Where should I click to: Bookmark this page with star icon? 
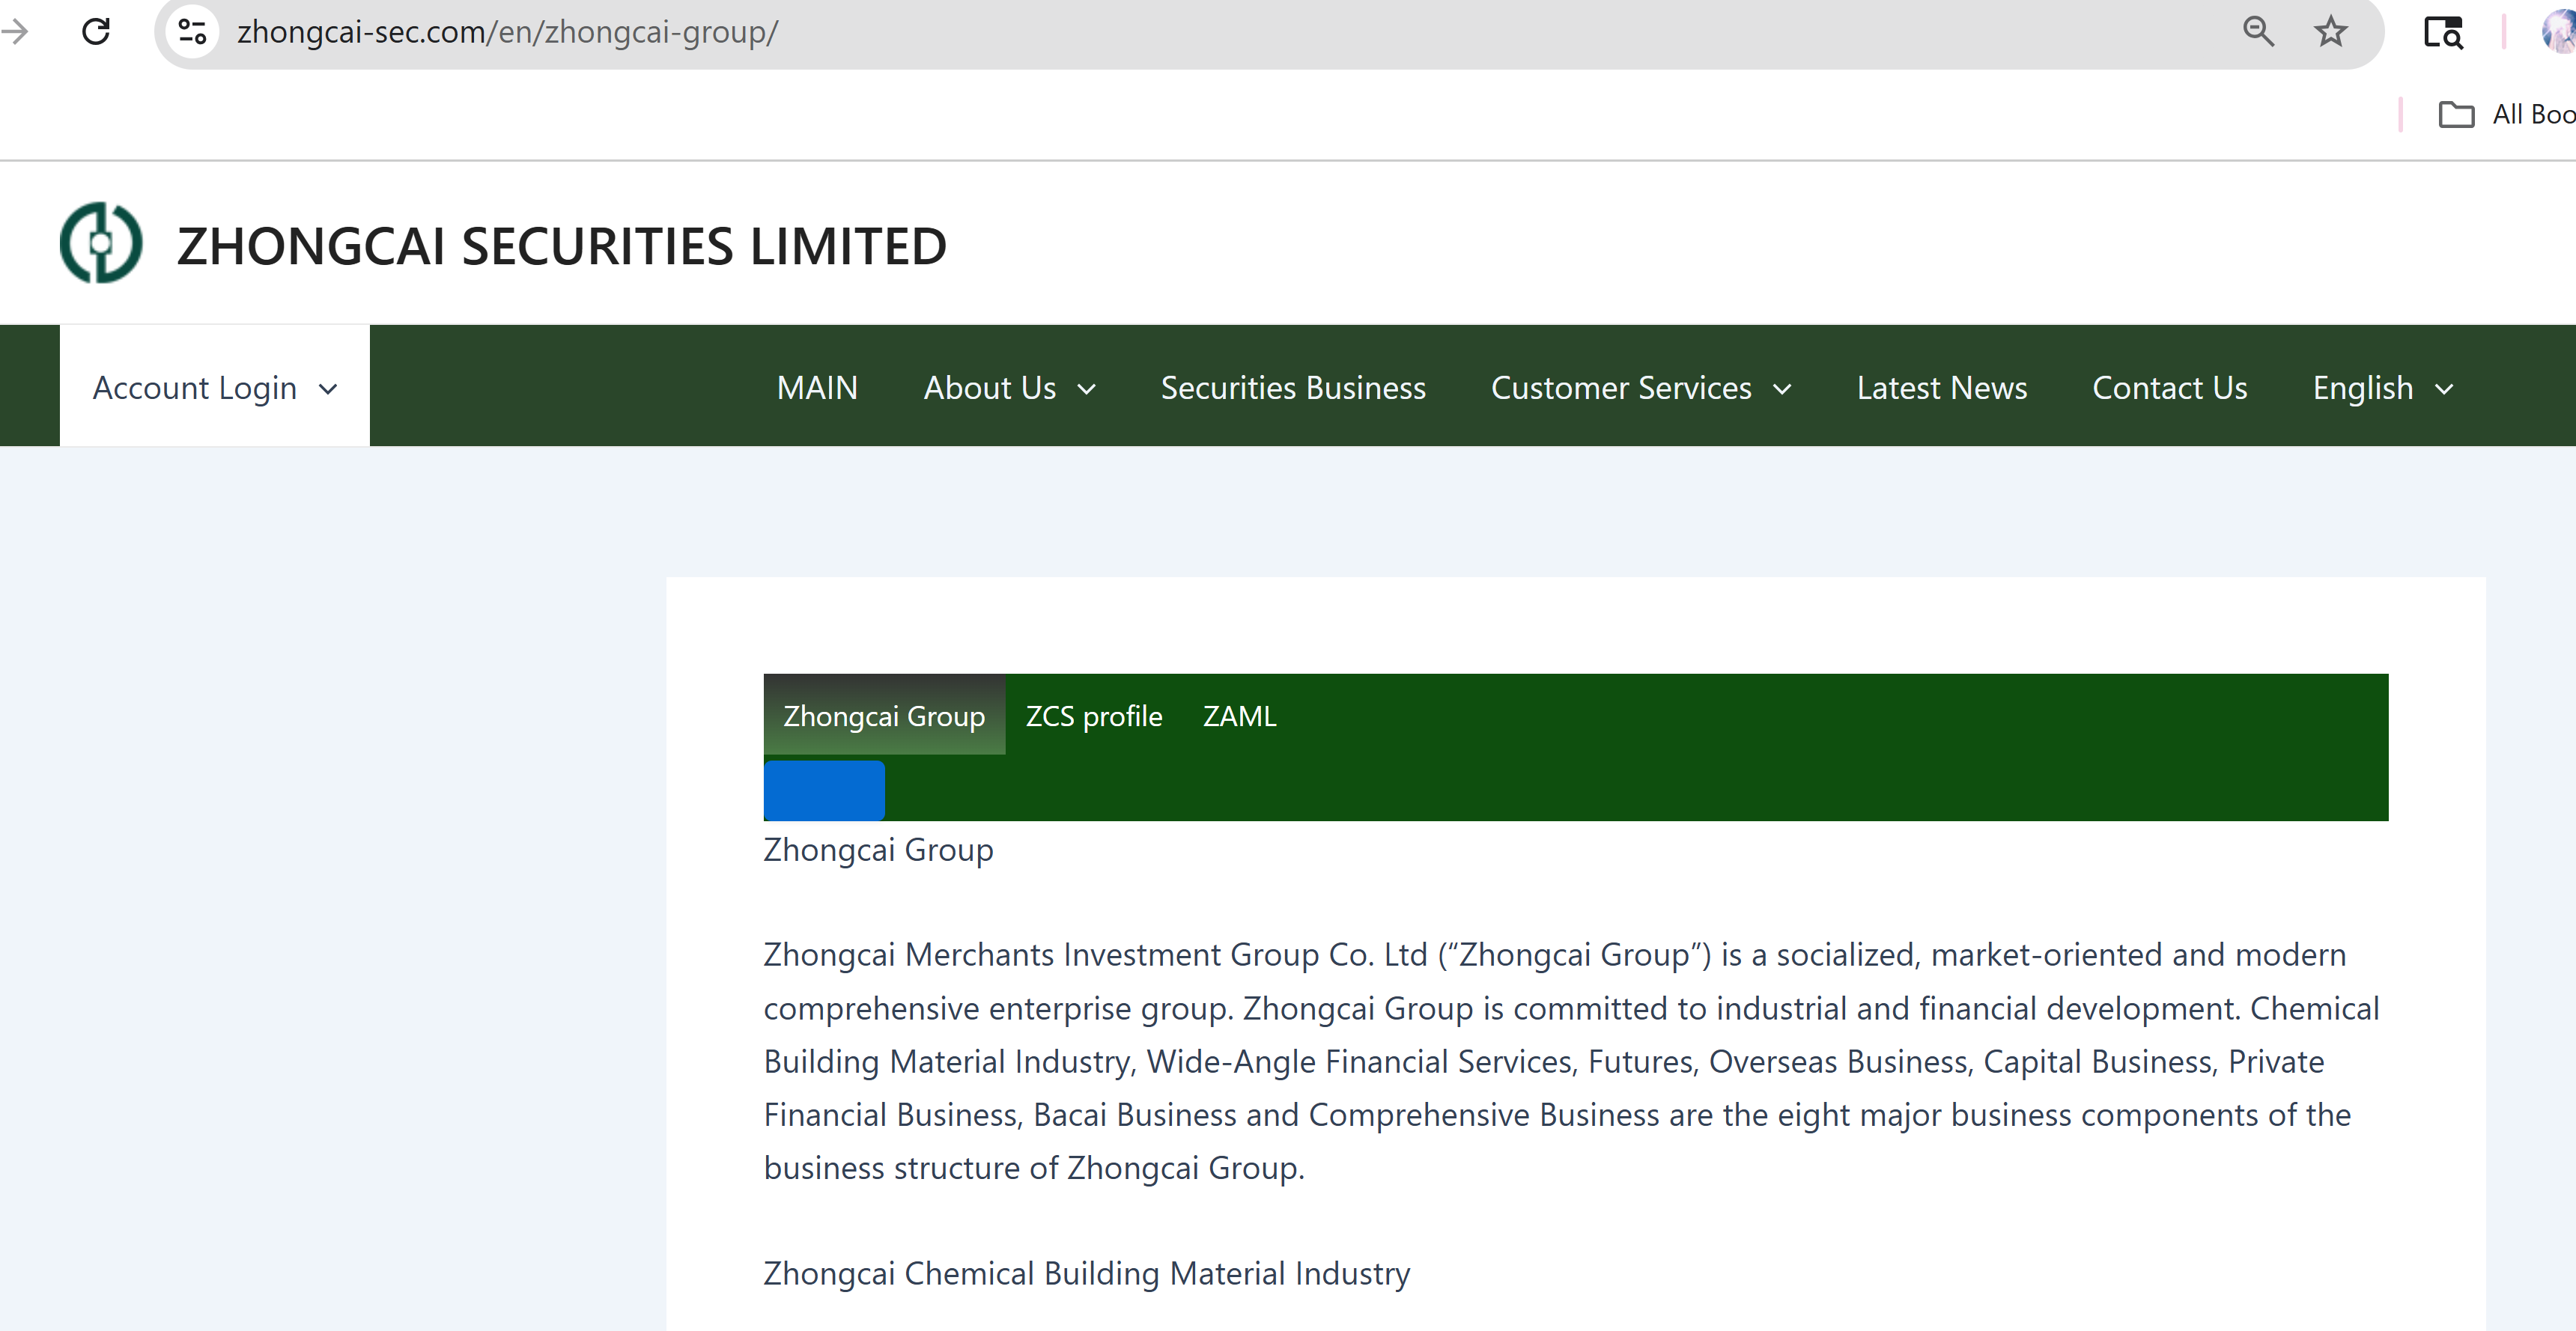tap(2330, 32)
